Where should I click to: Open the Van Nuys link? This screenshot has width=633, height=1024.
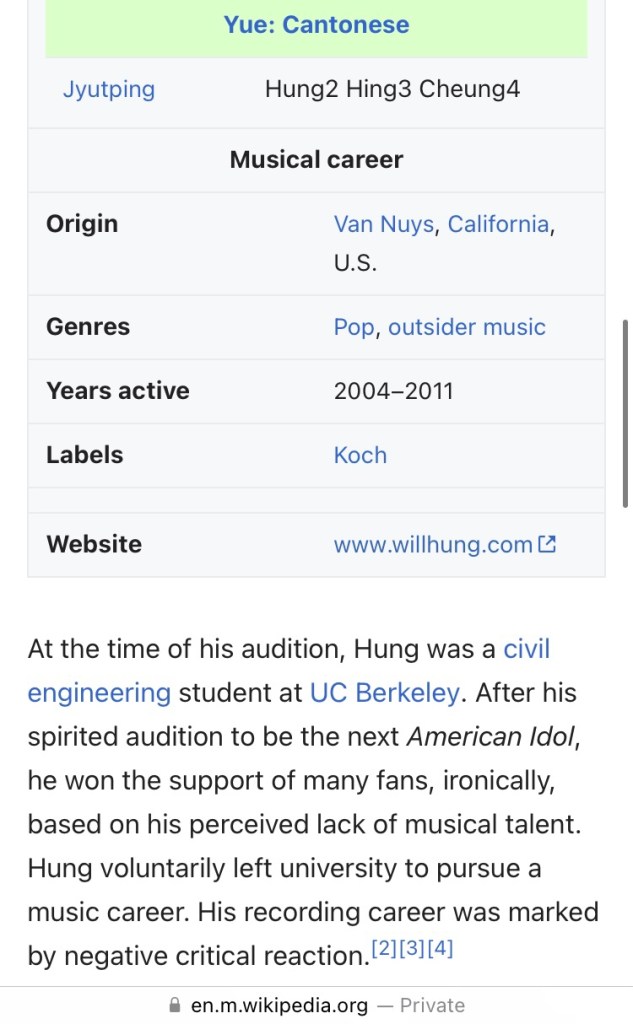tap(384, 223)
